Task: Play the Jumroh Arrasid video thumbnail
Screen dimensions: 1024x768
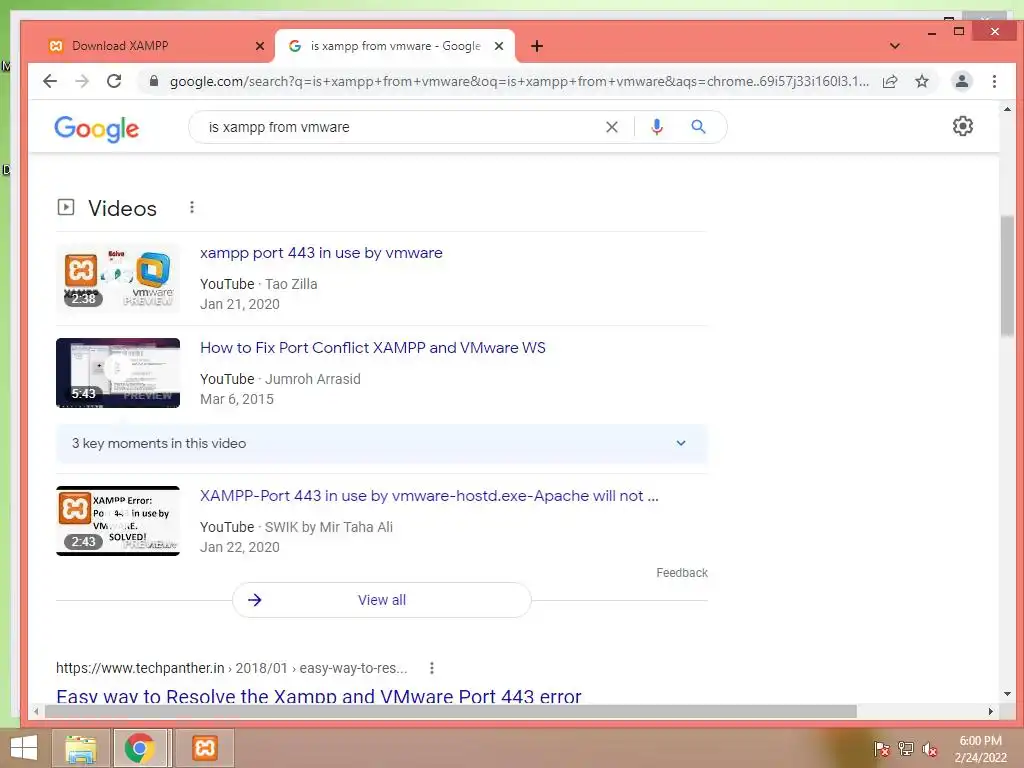Action: pos(118,373)
